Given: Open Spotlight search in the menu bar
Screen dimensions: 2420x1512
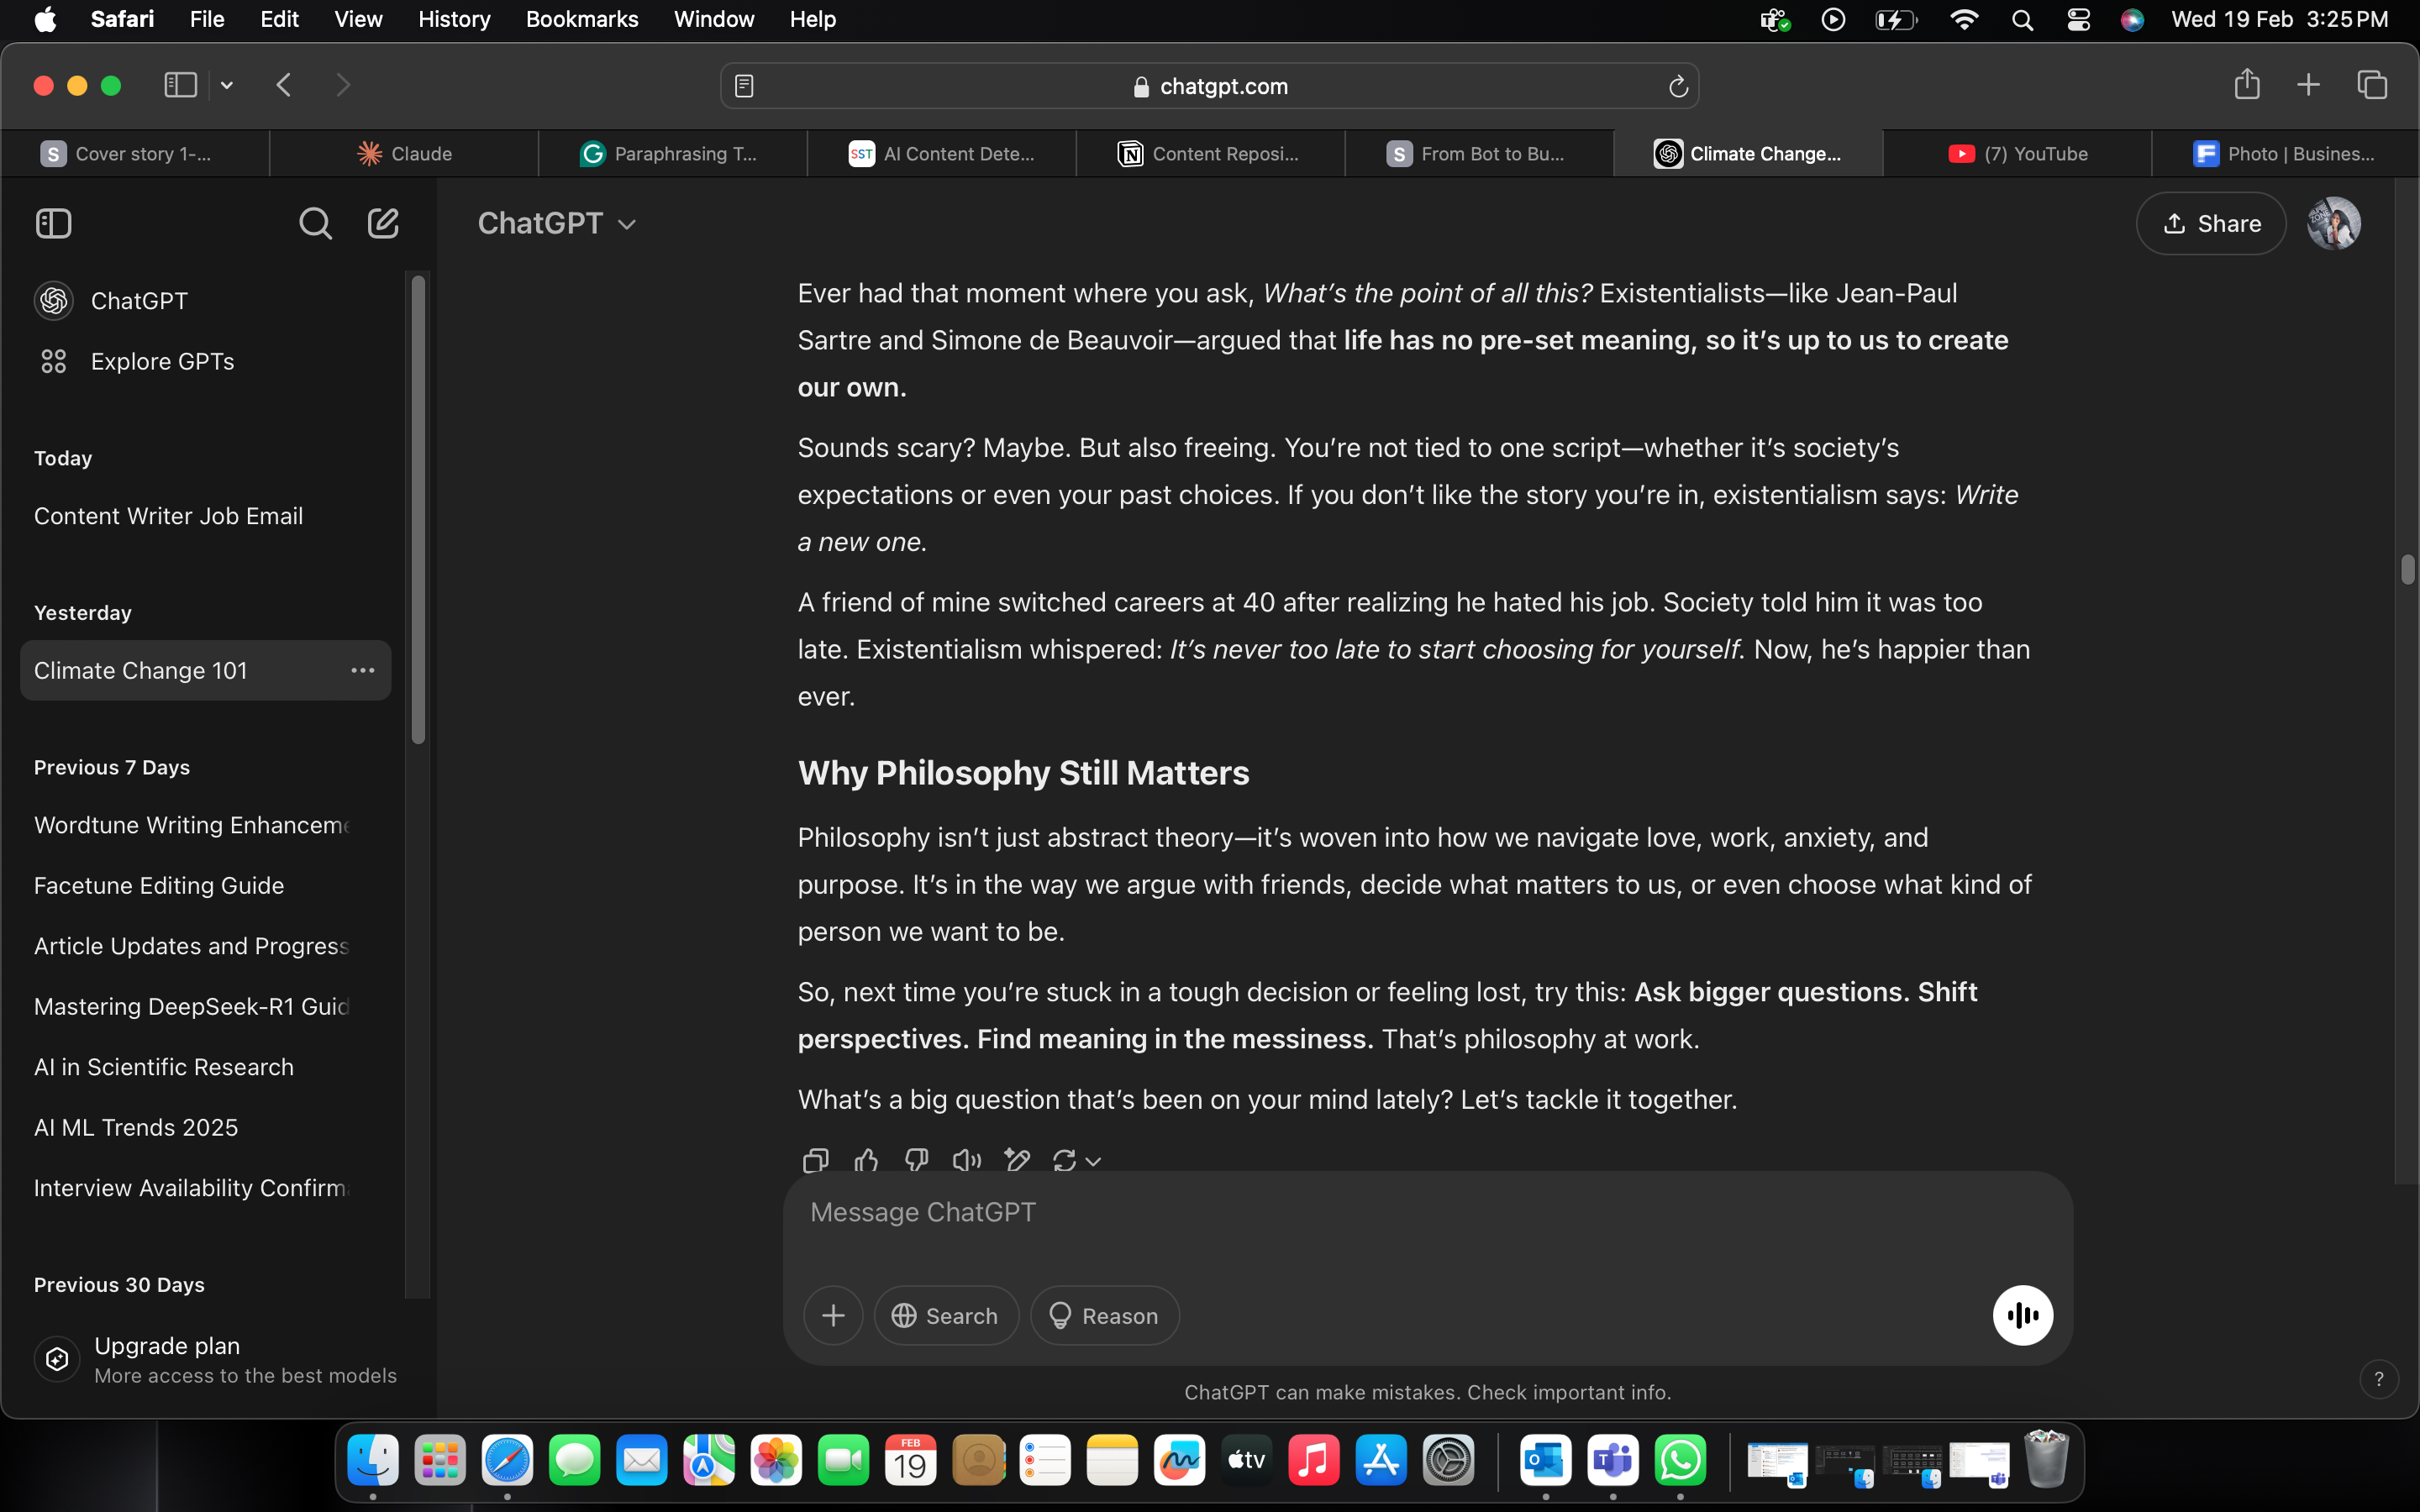Looking at the screenshot, I should click(2022, 19).
